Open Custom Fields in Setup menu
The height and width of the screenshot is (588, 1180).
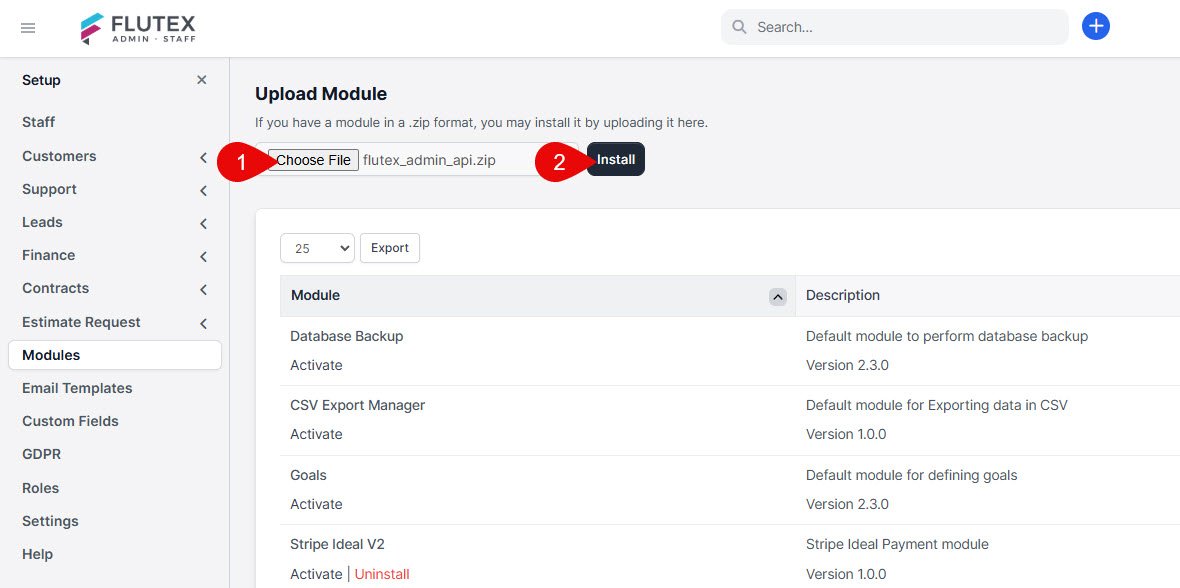[x=70, y=422]
